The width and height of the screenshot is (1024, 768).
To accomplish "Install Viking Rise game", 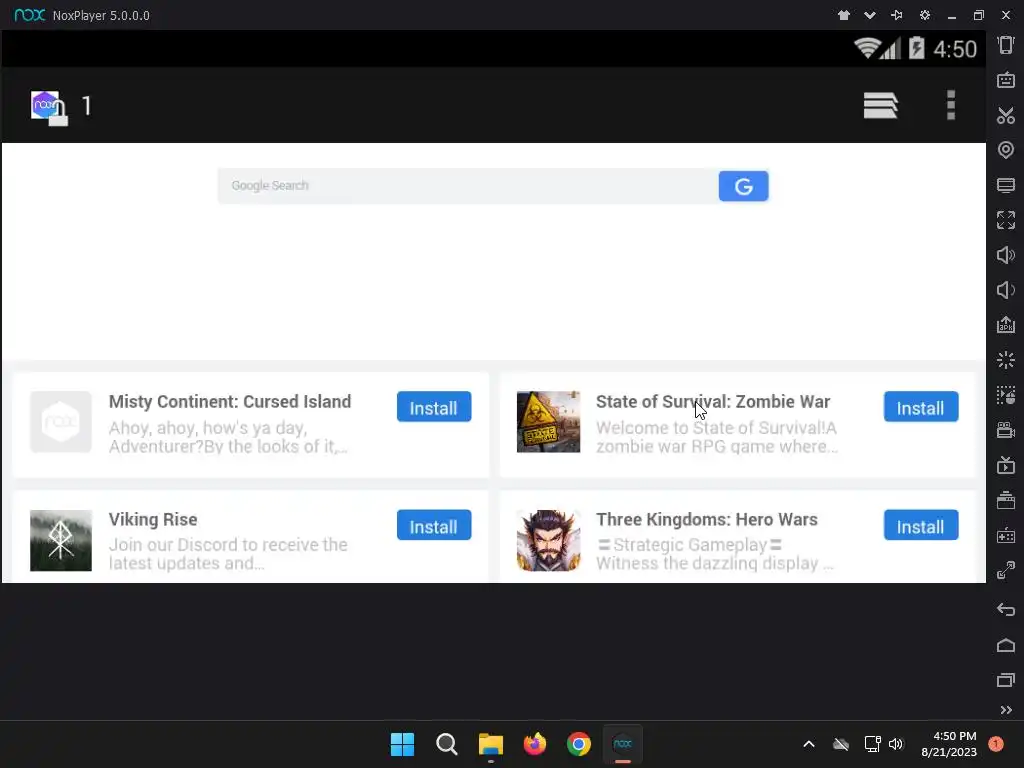I will [x=434, y=525].
